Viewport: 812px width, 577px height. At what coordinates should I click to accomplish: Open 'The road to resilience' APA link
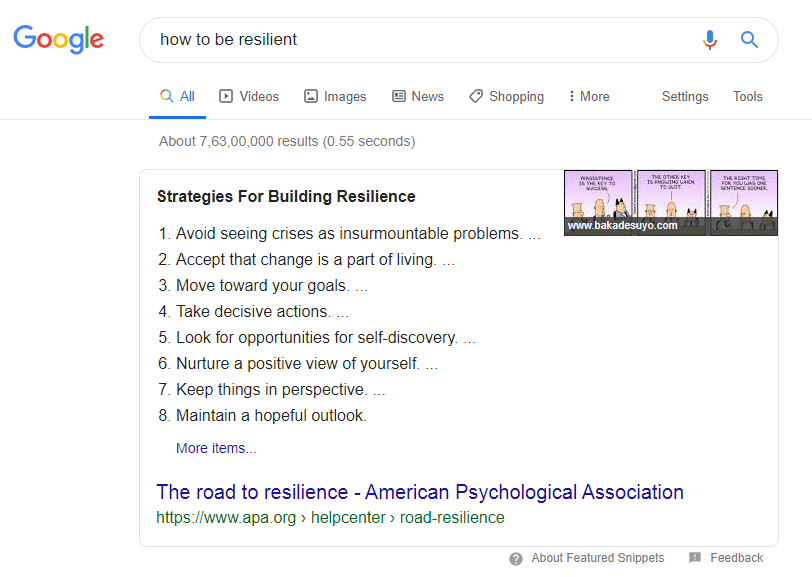coord(420,492)
